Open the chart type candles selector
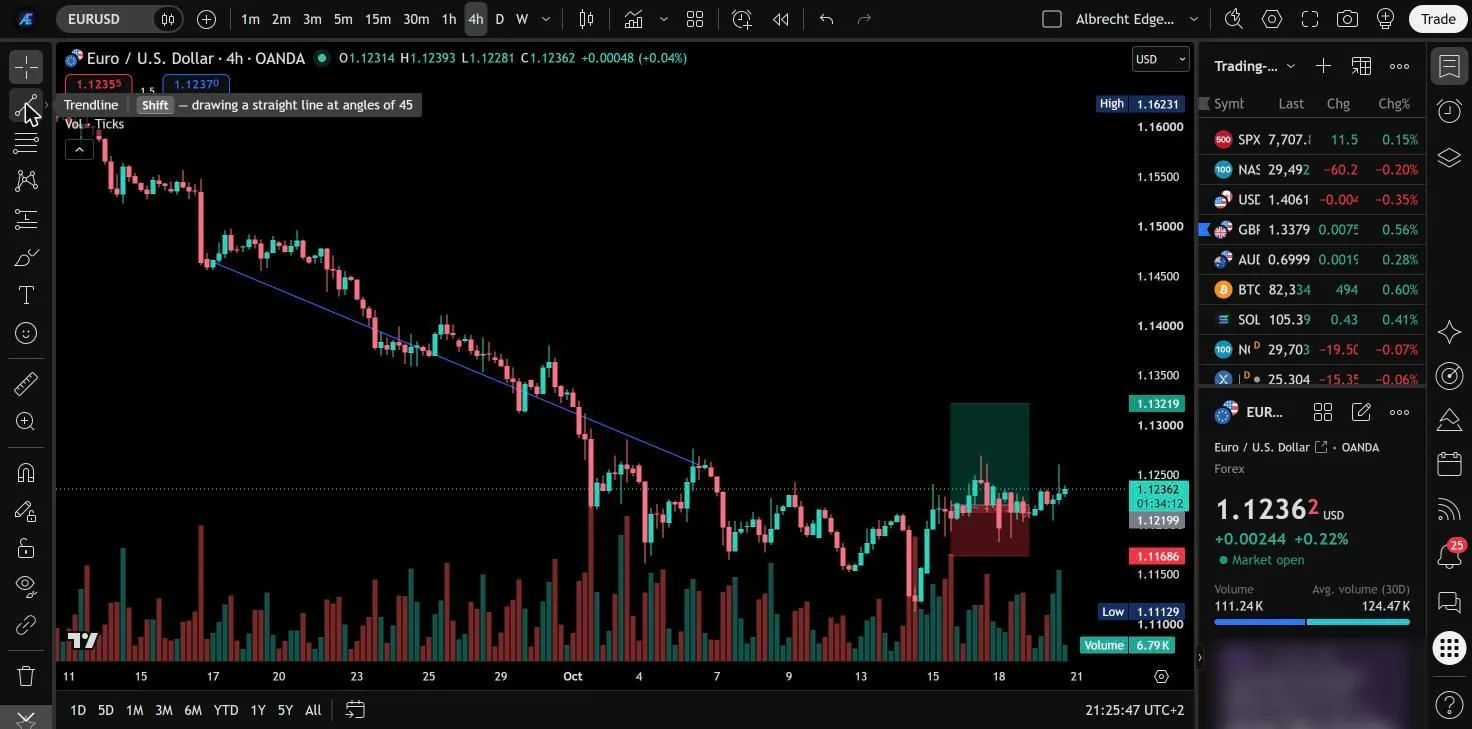The image size is (1472, 729). (587, 19)
